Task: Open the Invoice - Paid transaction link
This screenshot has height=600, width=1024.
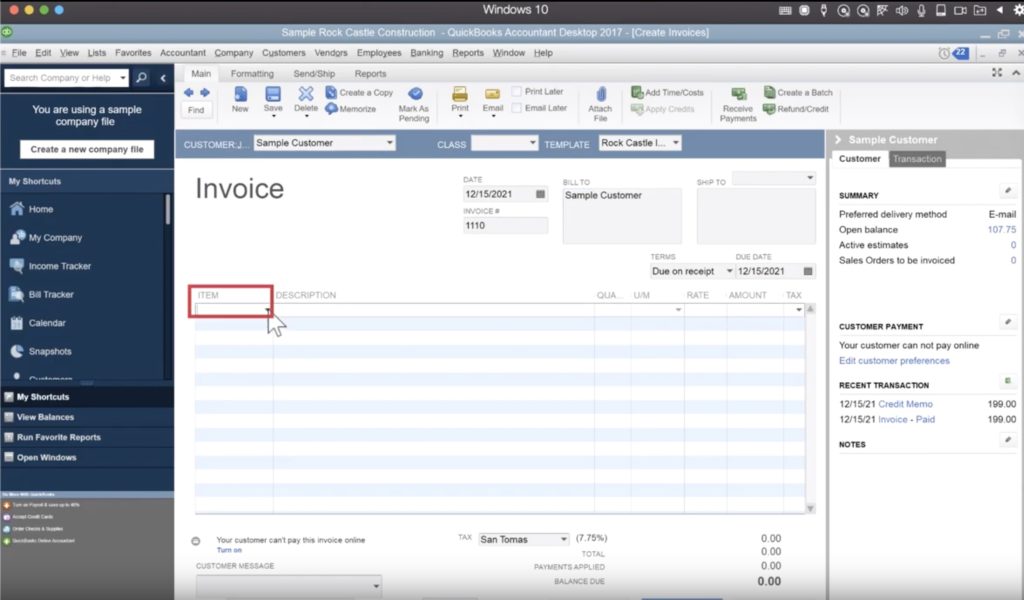Action: (906, 419)
